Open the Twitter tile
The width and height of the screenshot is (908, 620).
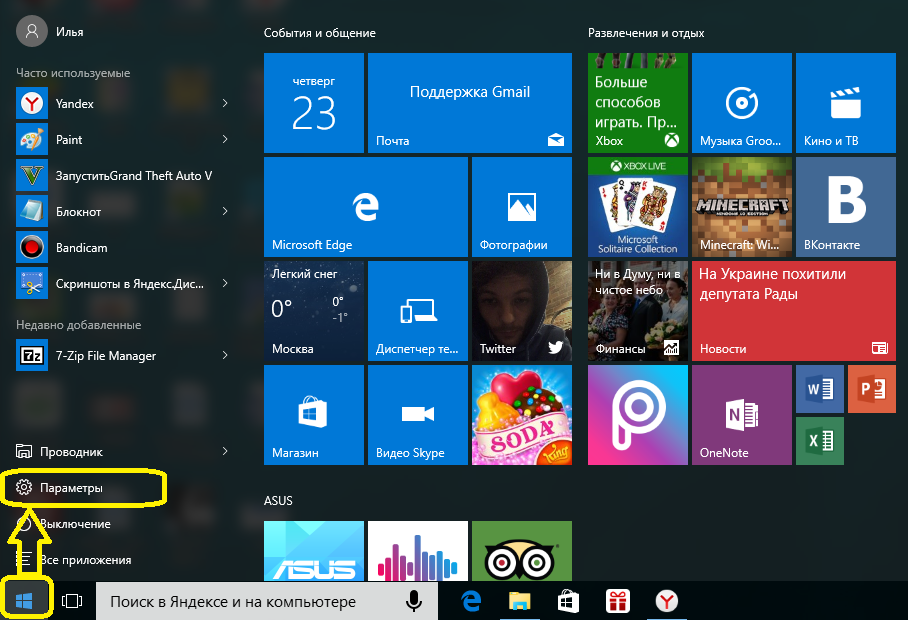(522, 311)
